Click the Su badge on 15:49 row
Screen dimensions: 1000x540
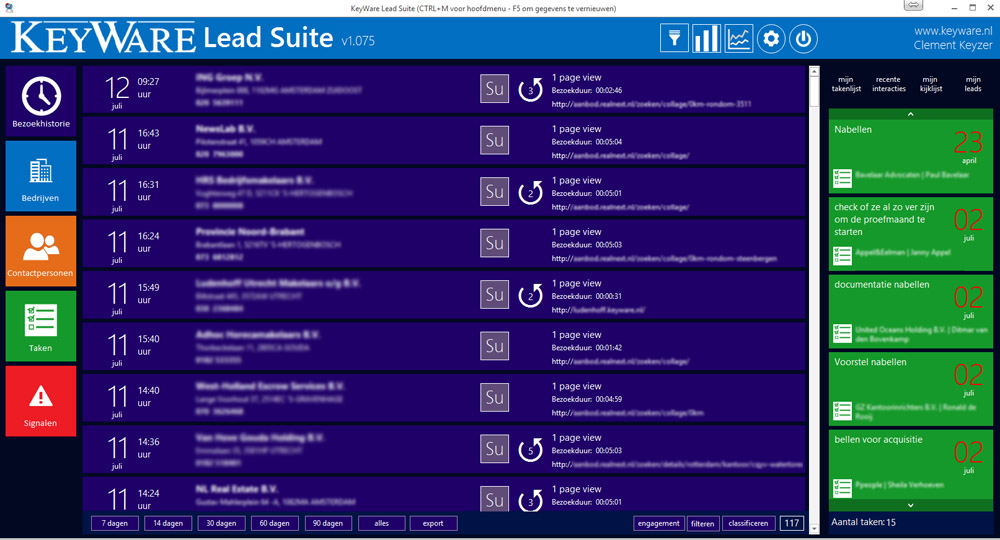[x=494, y=295]
